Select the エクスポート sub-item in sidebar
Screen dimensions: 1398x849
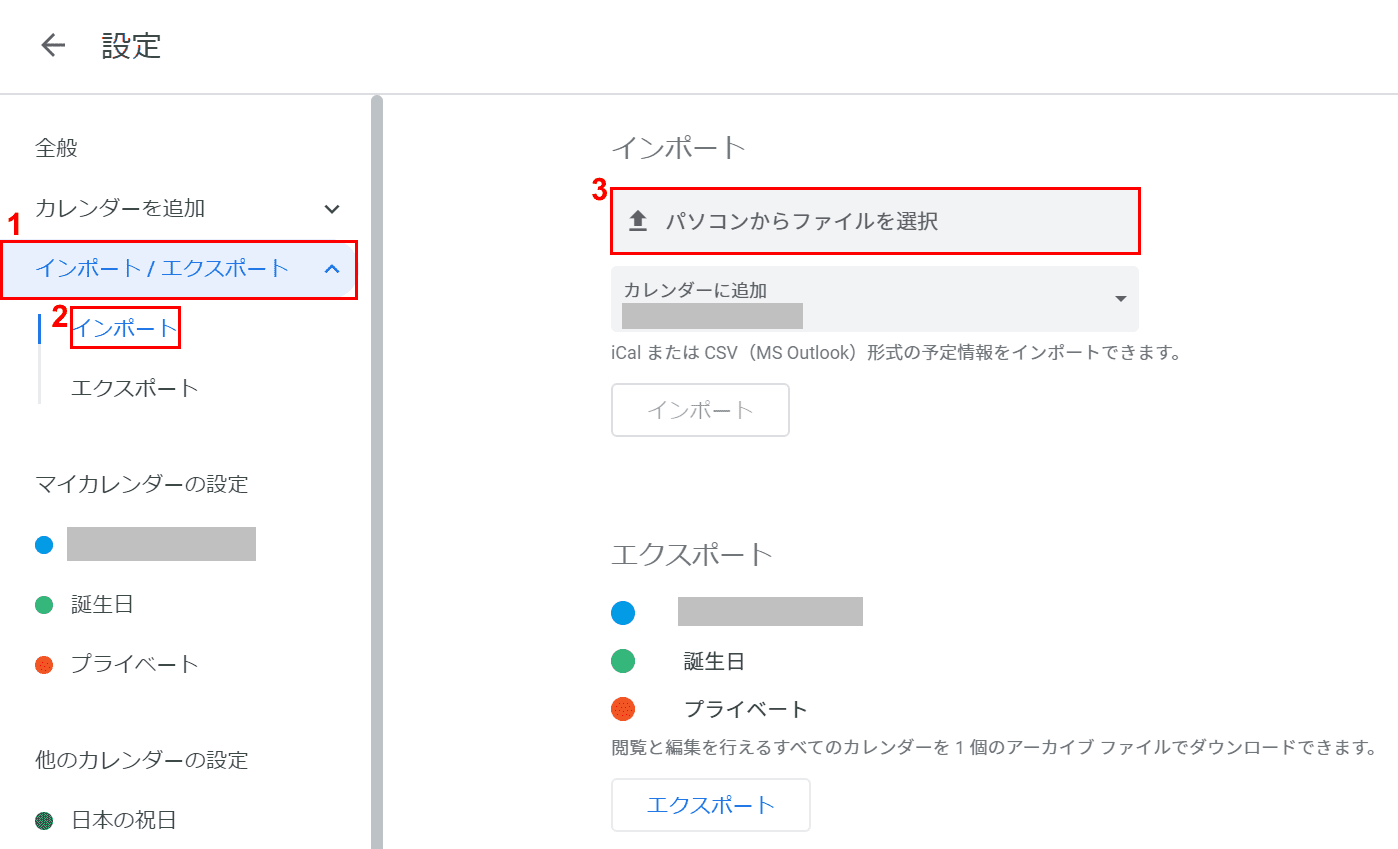(x=135, y=388)
